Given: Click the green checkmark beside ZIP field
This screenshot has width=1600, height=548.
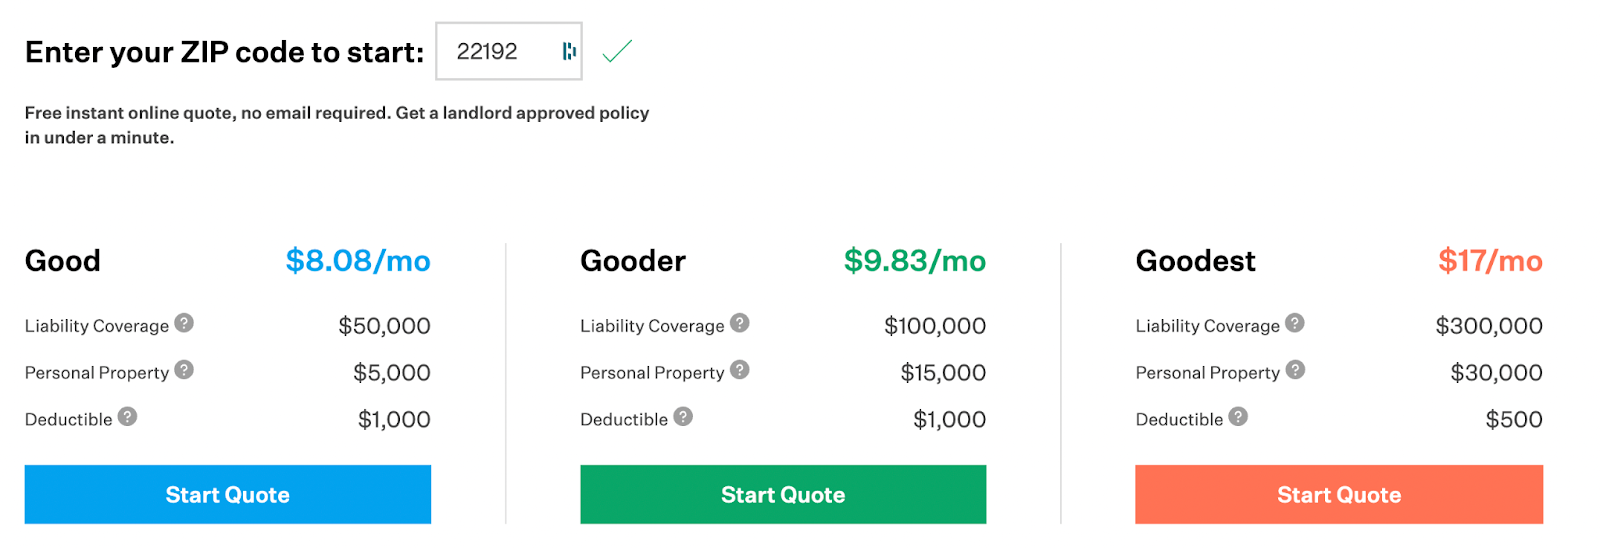Looking at the screenshot, I should (x=617, y=51).
